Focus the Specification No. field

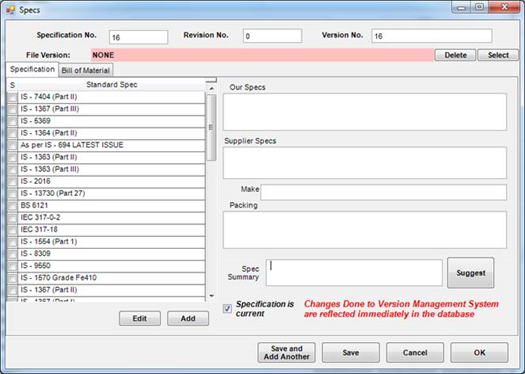pyautogui.click(x=138, y=37)
